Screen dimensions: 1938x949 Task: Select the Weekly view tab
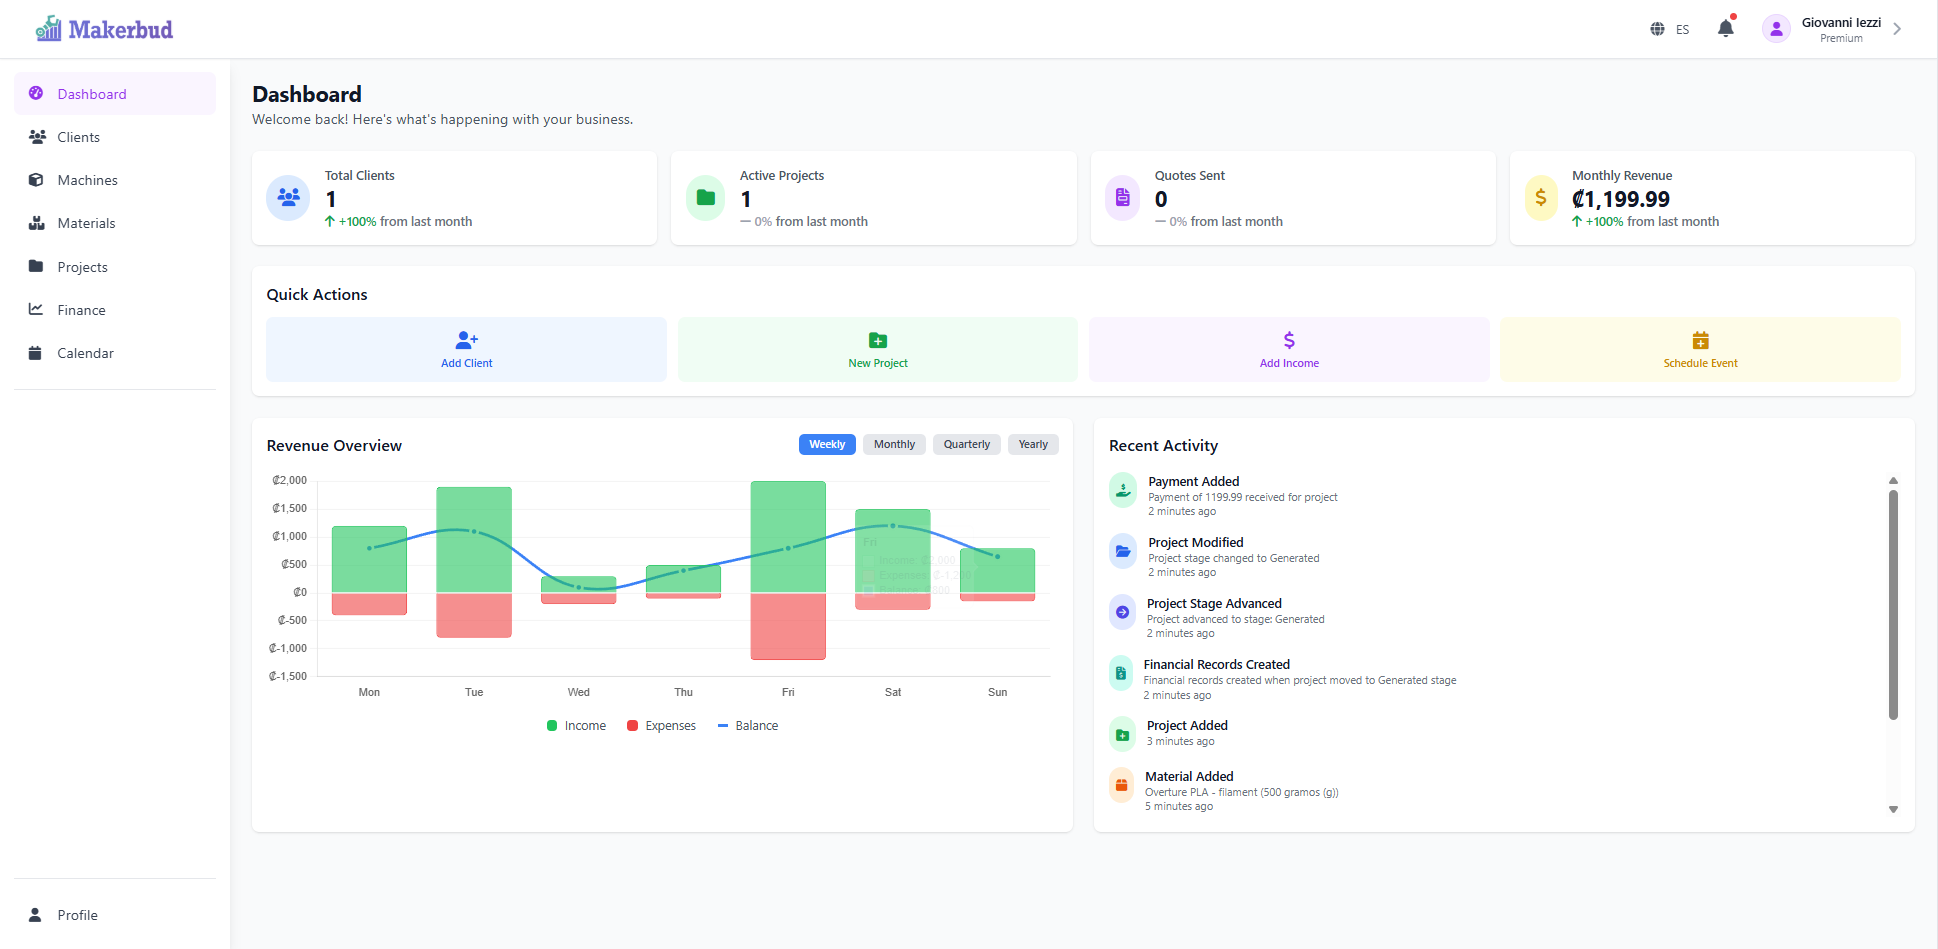pos(827,444)
